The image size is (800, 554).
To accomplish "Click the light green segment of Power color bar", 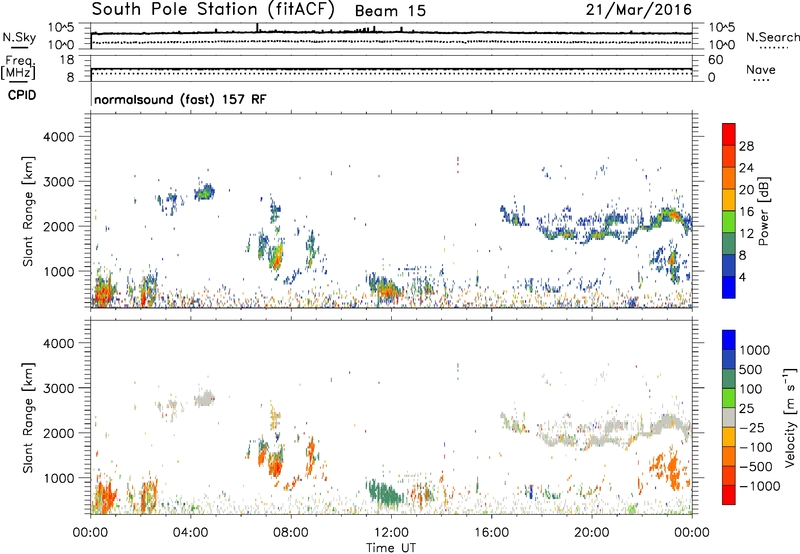I will coord(729,222).
